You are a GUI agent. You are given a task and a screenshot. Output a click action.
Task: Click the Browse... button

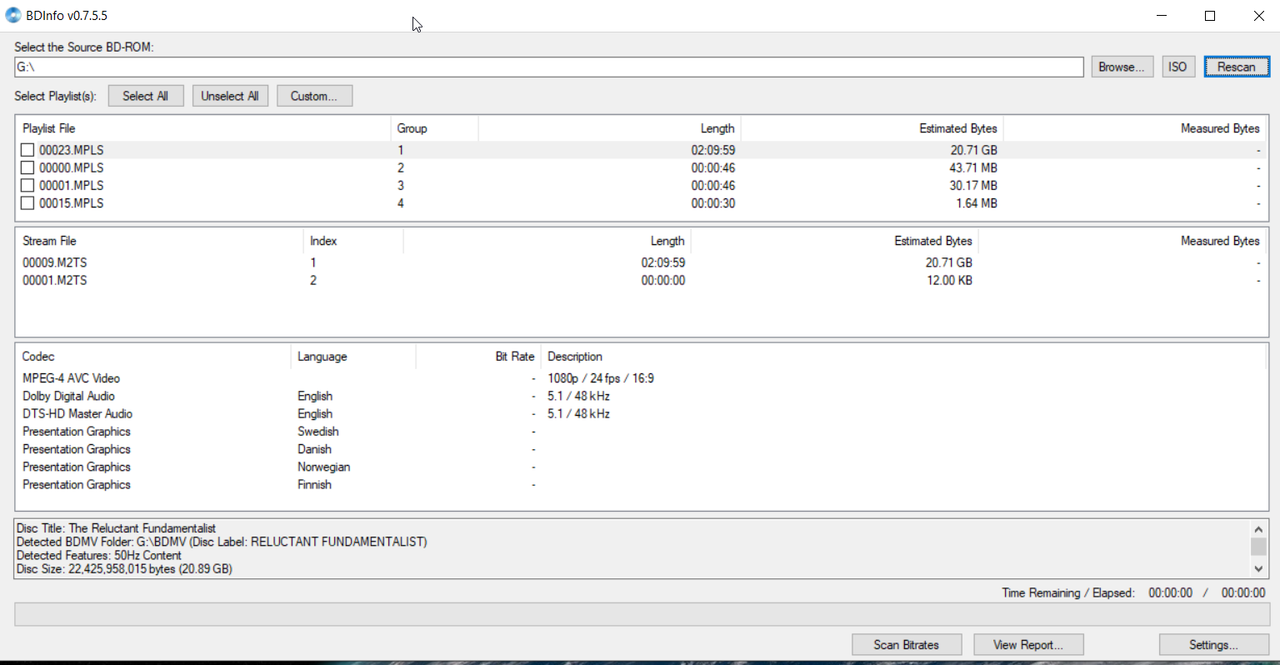coord(1122,67)
